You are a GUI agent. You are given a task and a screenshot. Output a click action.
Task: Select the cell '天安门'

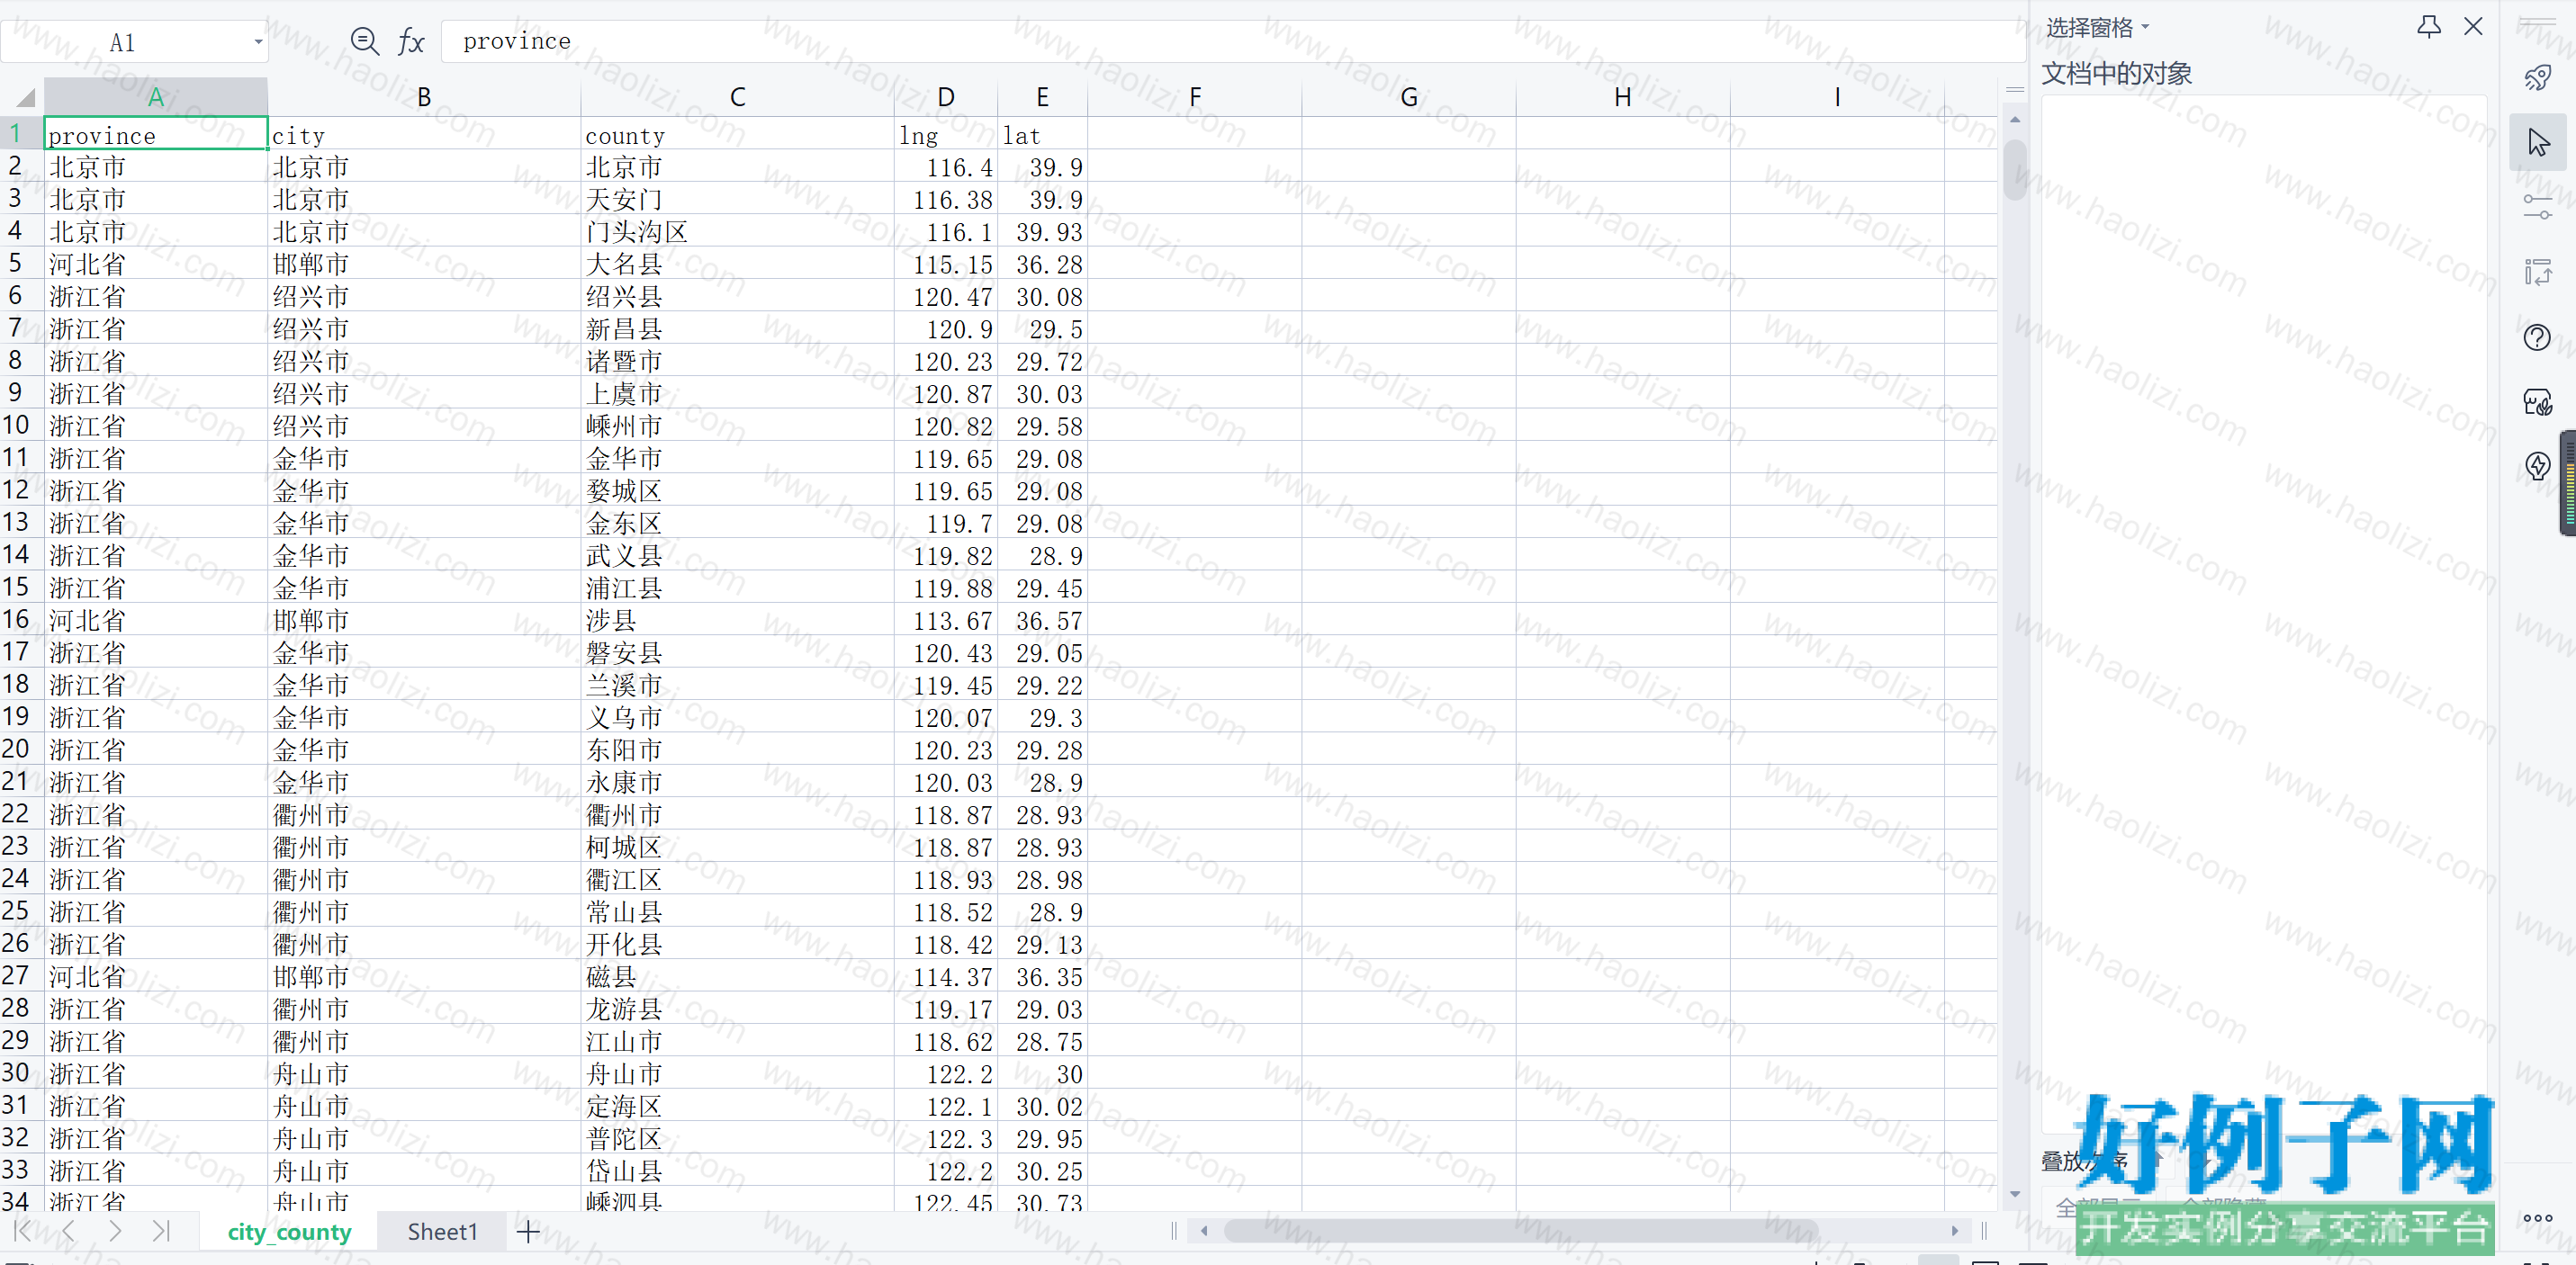tap(738, 199)
